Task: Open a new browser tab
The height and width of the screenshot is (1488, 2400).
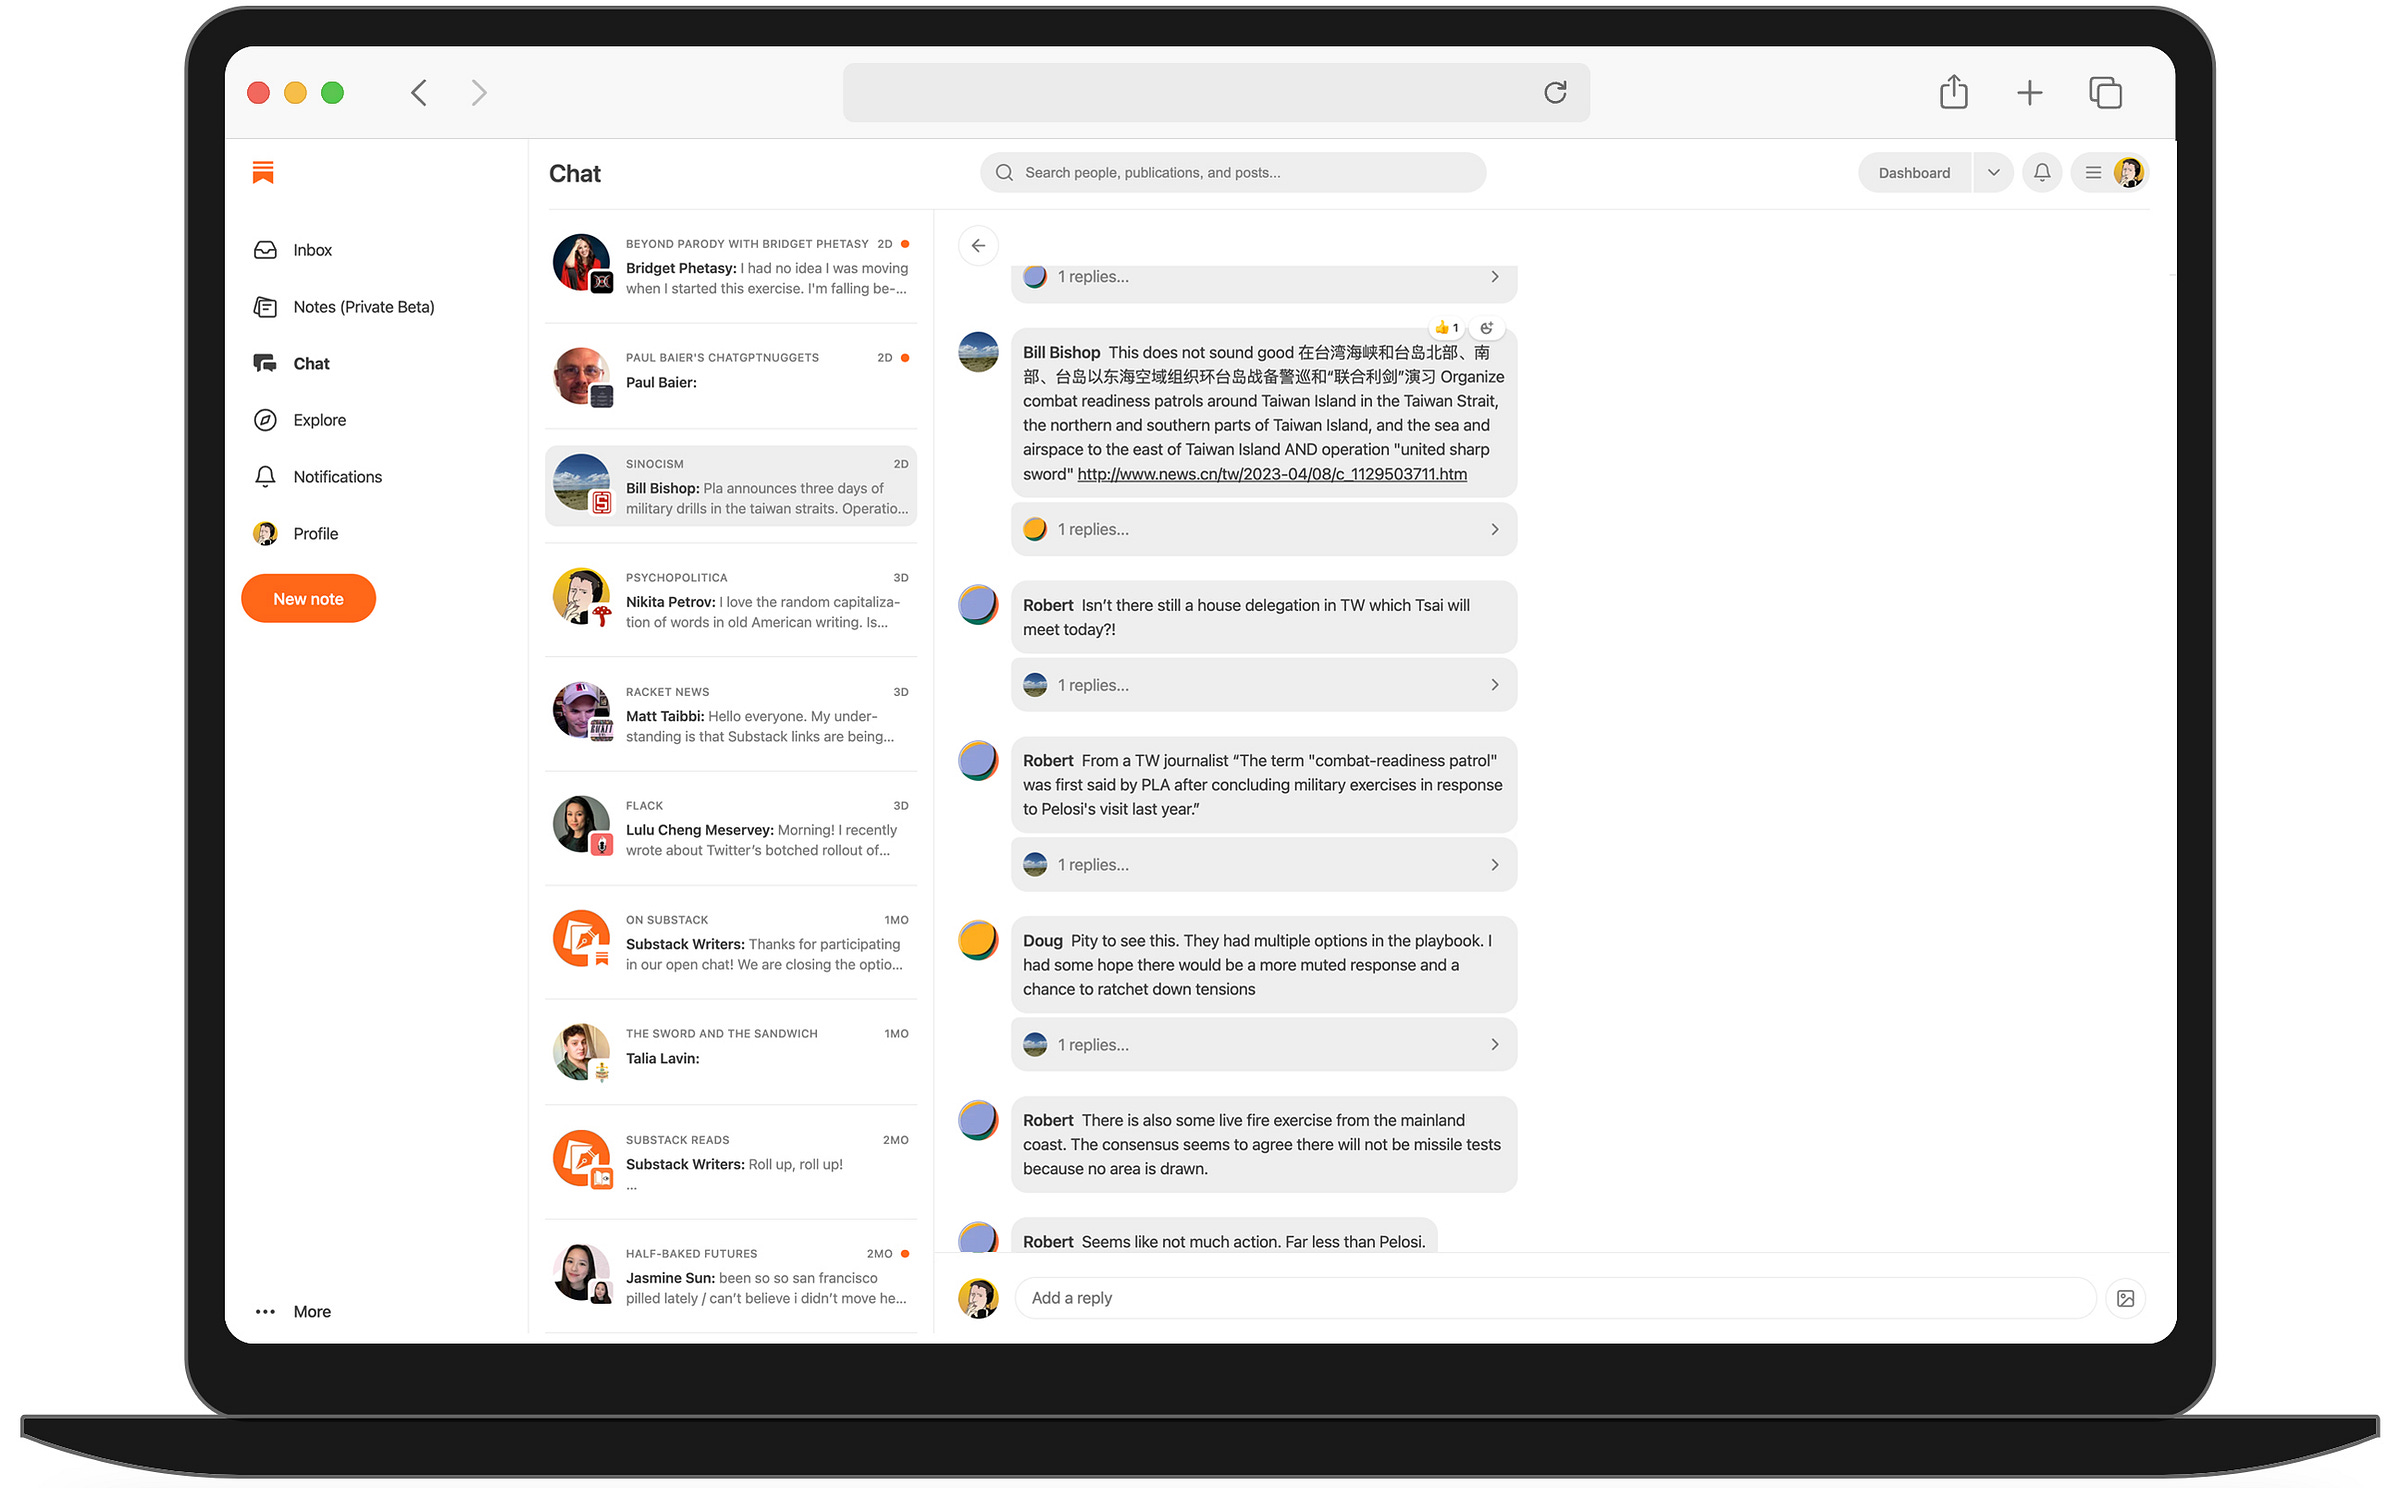Action: [2029, 93]
